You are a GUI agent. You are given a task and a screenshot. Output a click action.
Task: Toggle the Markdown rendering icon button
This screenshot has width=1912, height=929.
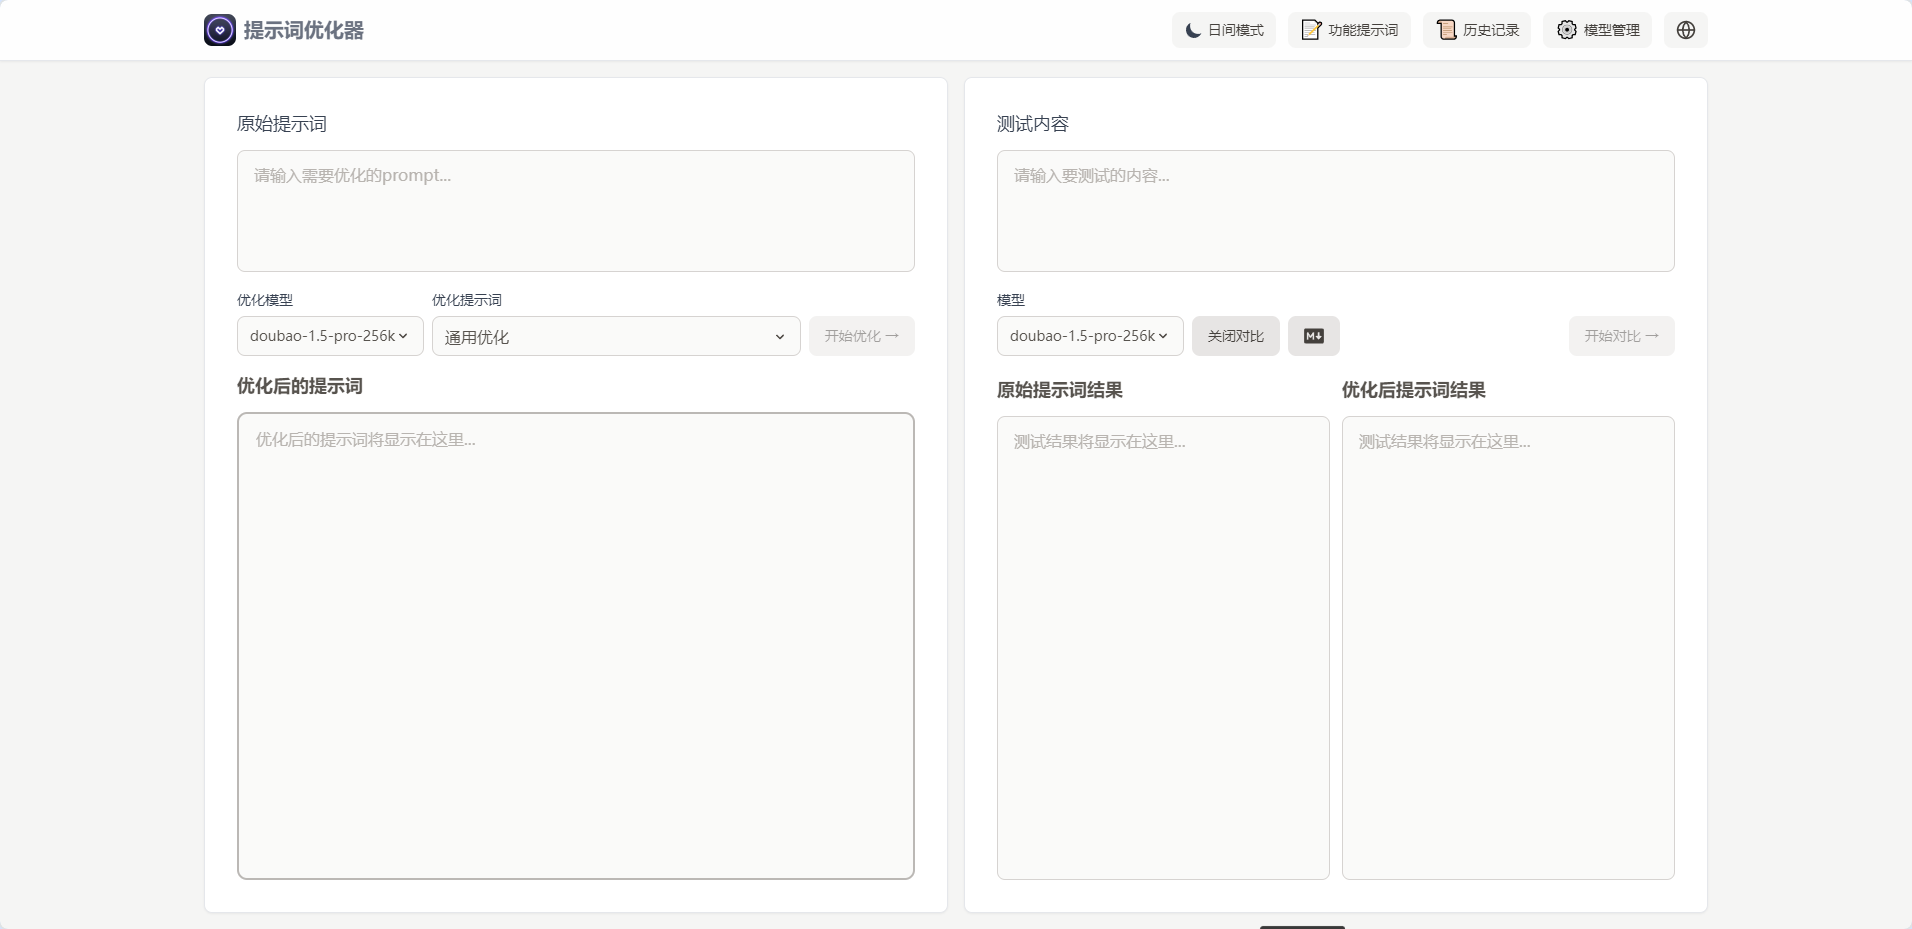[1314, 336]
